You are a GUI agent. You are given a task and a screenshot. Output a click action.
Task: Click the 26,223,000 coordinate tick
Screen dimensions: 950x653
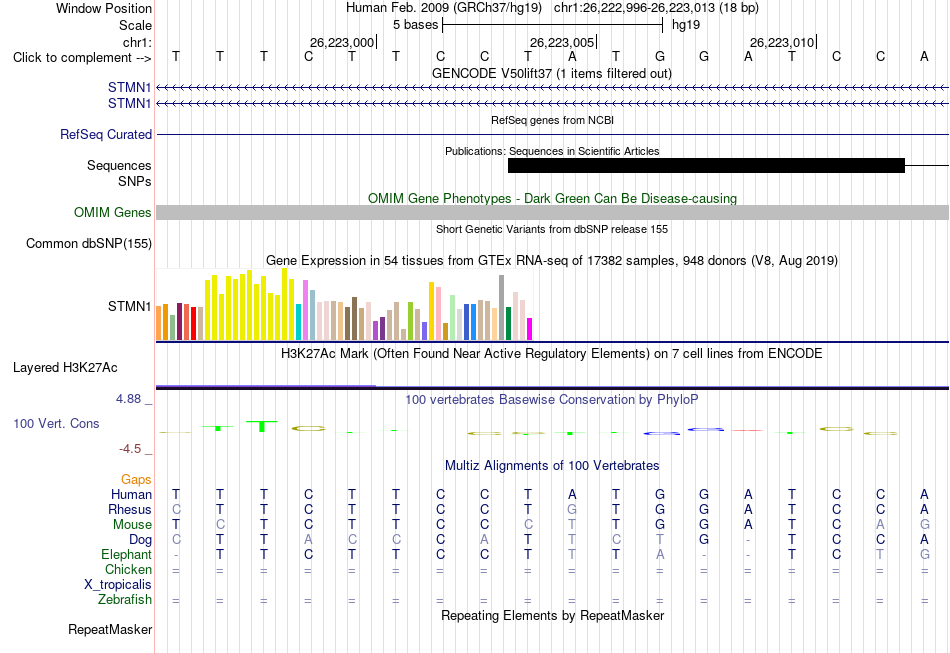pos(342,42)
